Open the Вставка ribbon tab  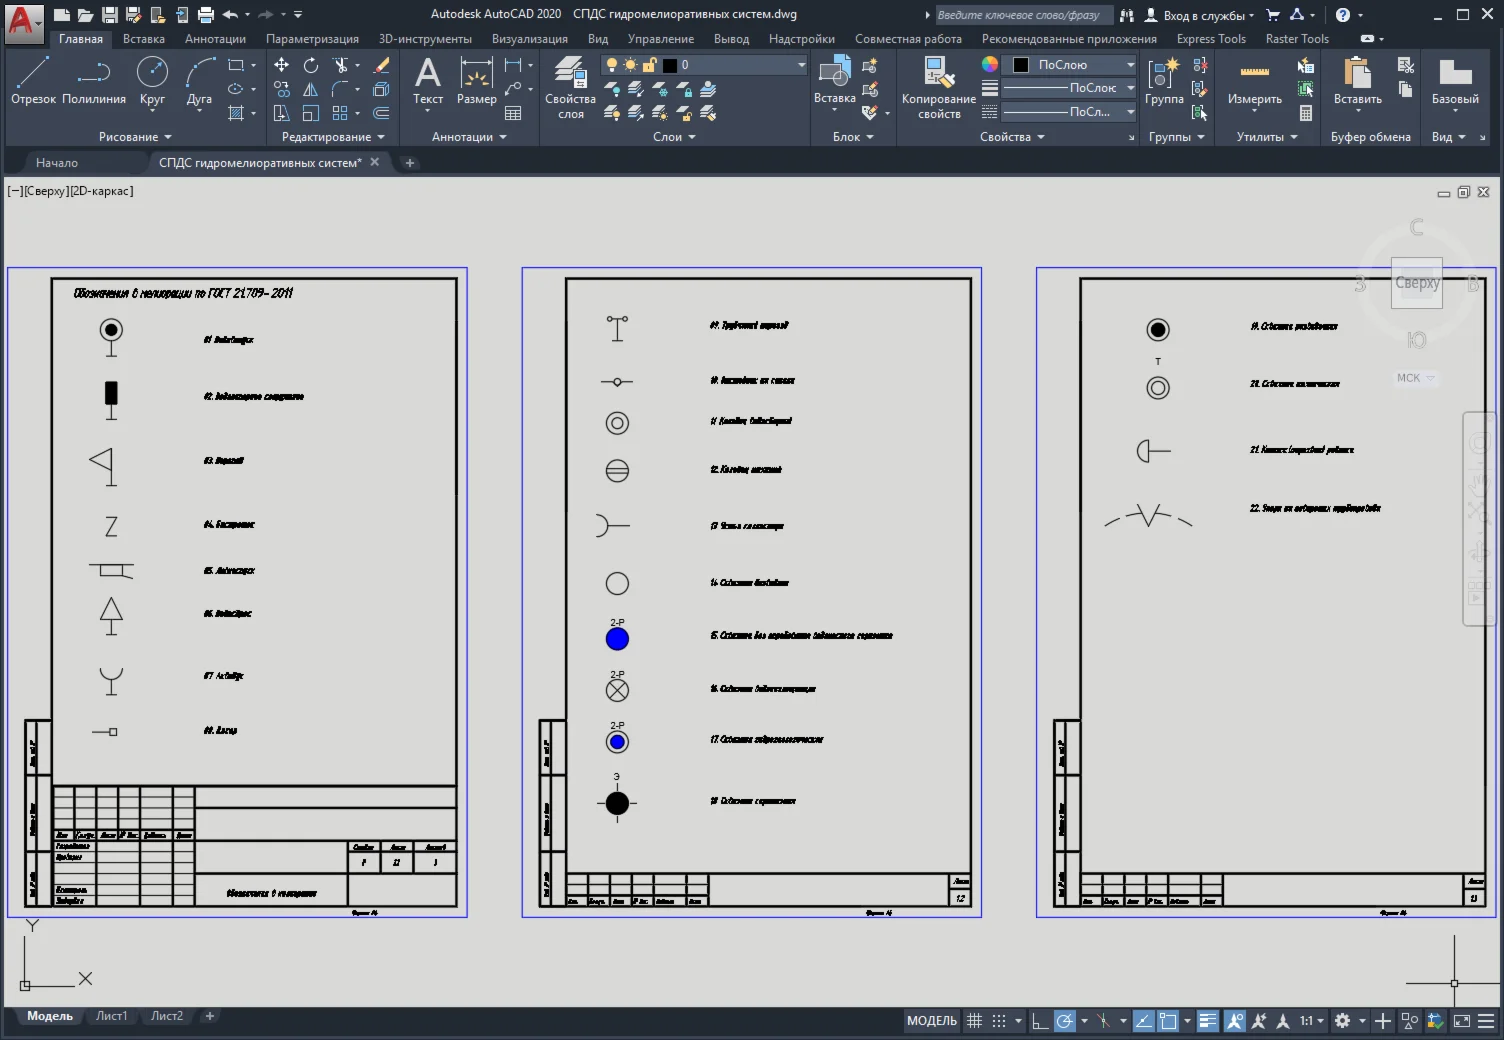[144, 39]
